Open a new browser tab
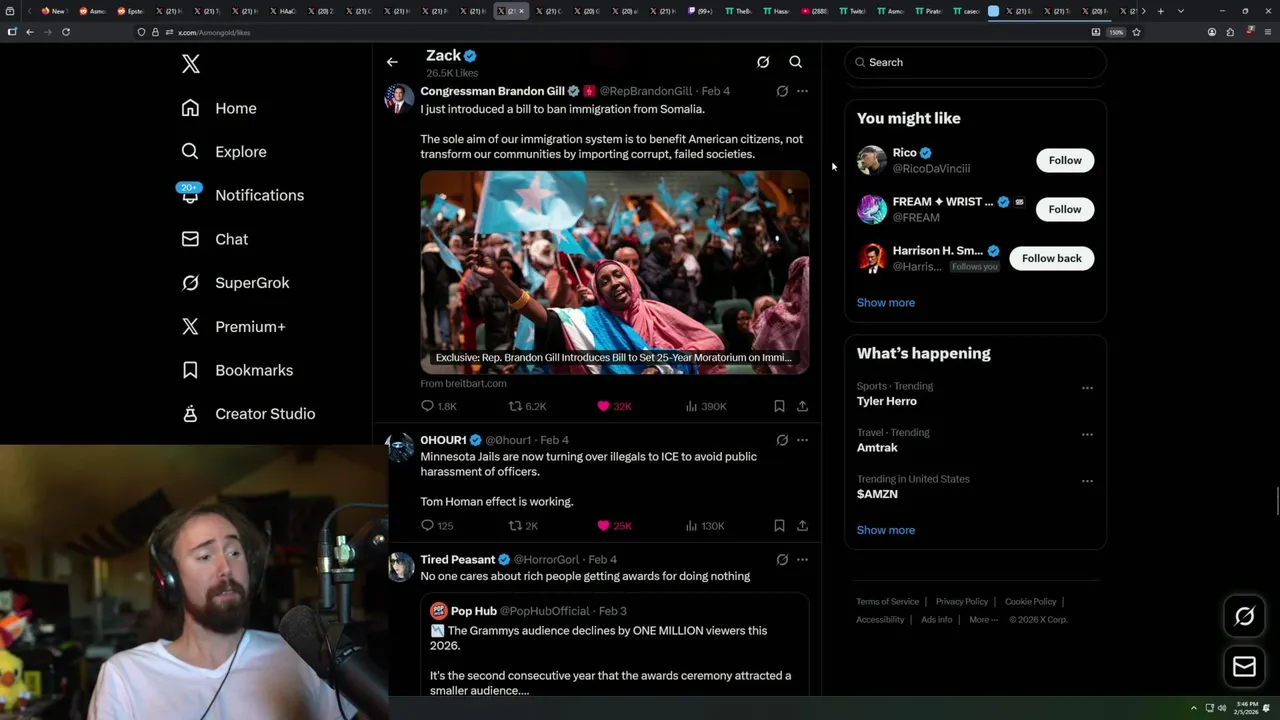The height and width of the screenshot is (720, 1280). (1160, 11)
